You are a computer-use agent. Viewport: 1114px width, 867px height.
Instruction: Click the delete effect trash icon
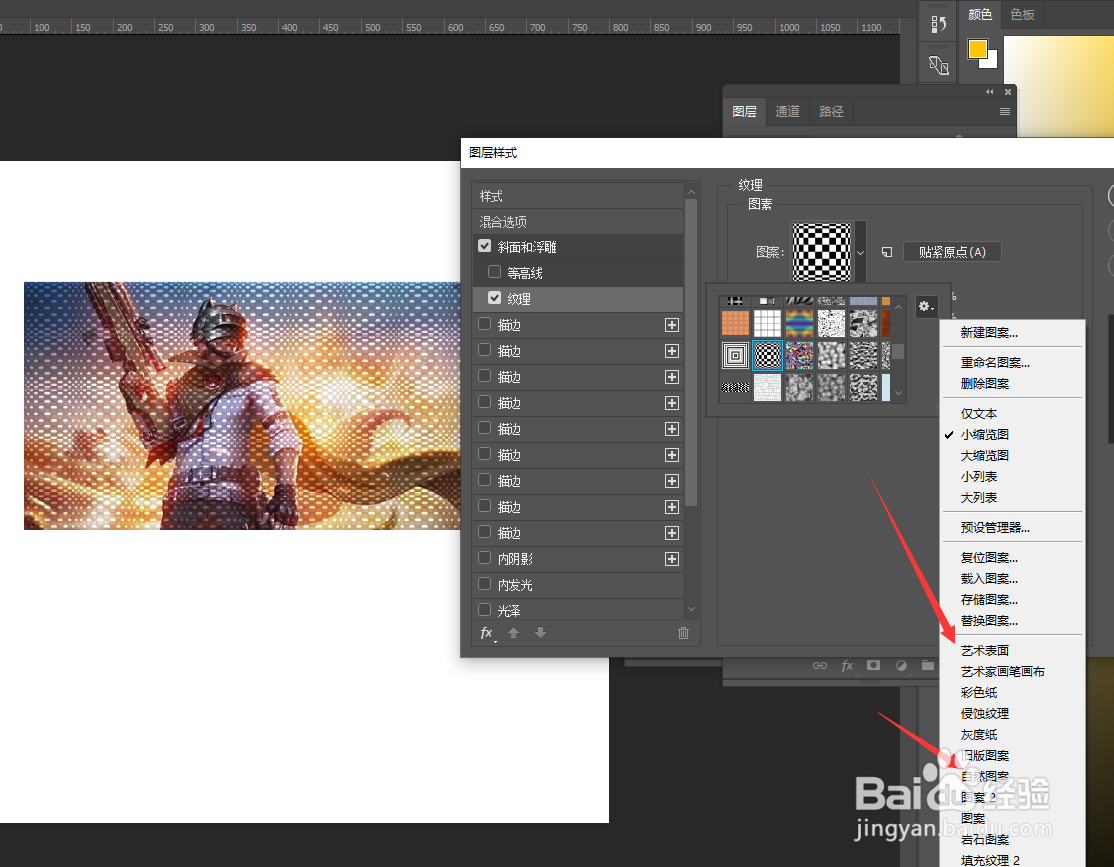[683, 632]
